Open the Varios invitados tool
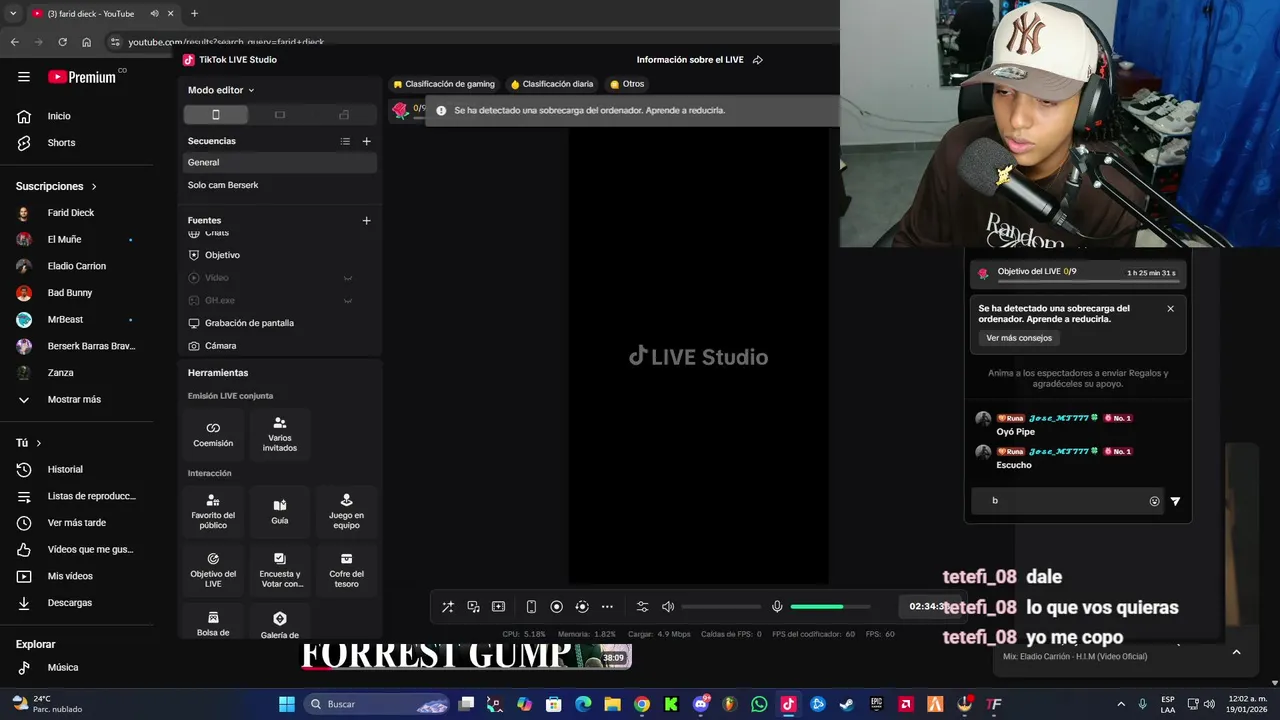The image size is (1280, 720). (280, 434)
